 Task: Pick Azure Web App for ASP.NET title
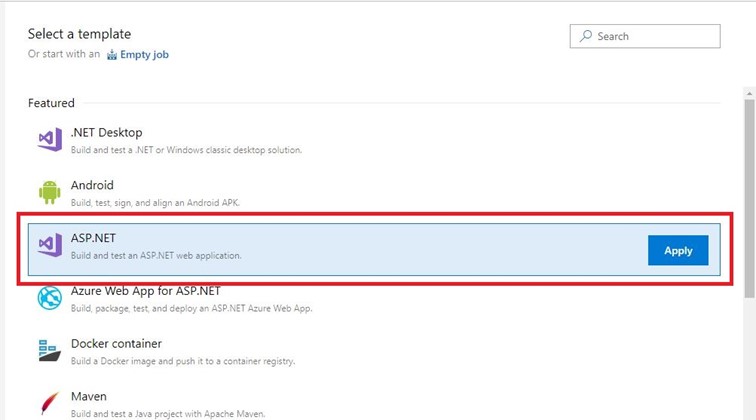coord(146,291)
